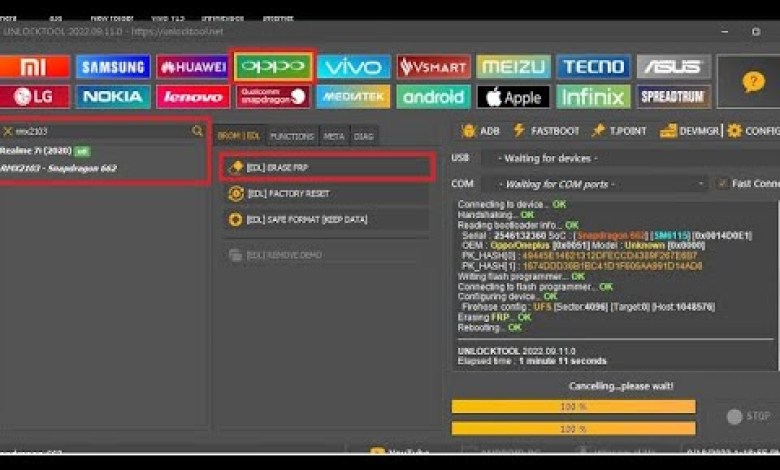The width and height of the screenshot is (780, 470).
Task: Switch to the FUNCTIONS tab
Action: (291, 136)
